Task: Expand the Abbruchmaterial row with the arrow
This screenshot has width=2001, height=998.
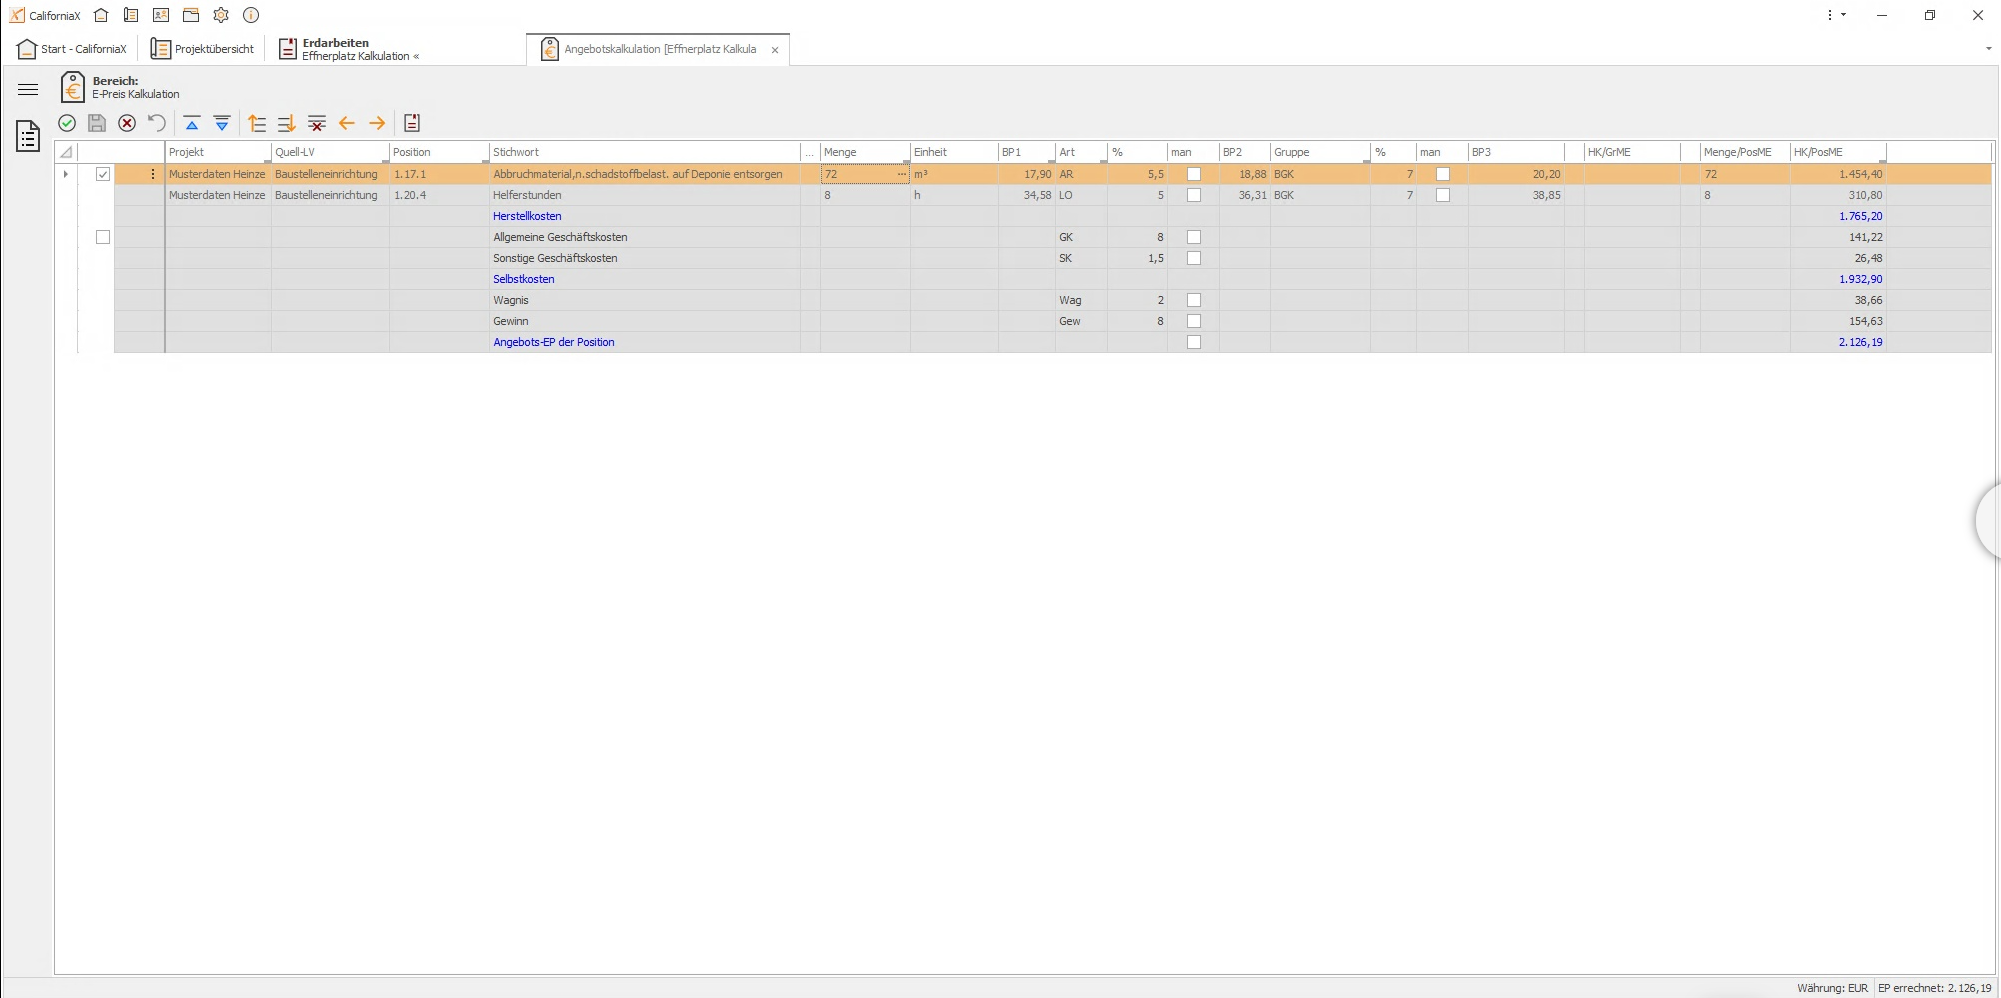Action: coord(64,174)
